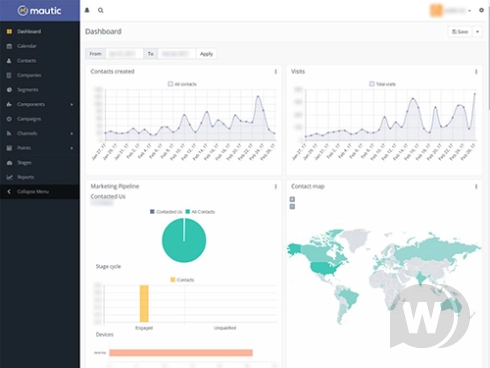490x368 pixels.
Task: Toggle the All contacts legend checkbox
Action: pyautogui.click(x=170, y=84)
